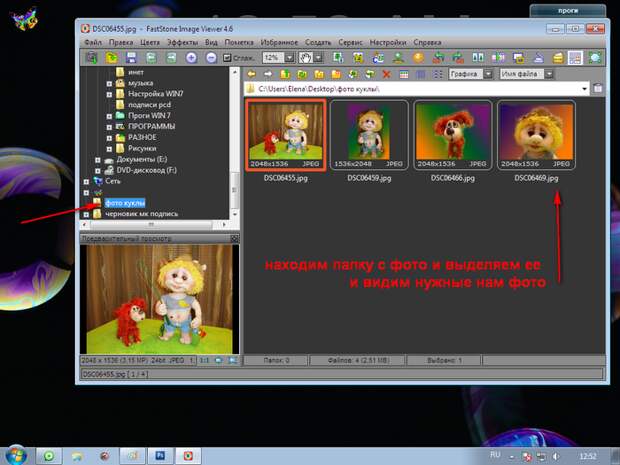Click the open file folder icon in toolbar
This screenshot has height=465, width=620.
[x=112, y=58]
